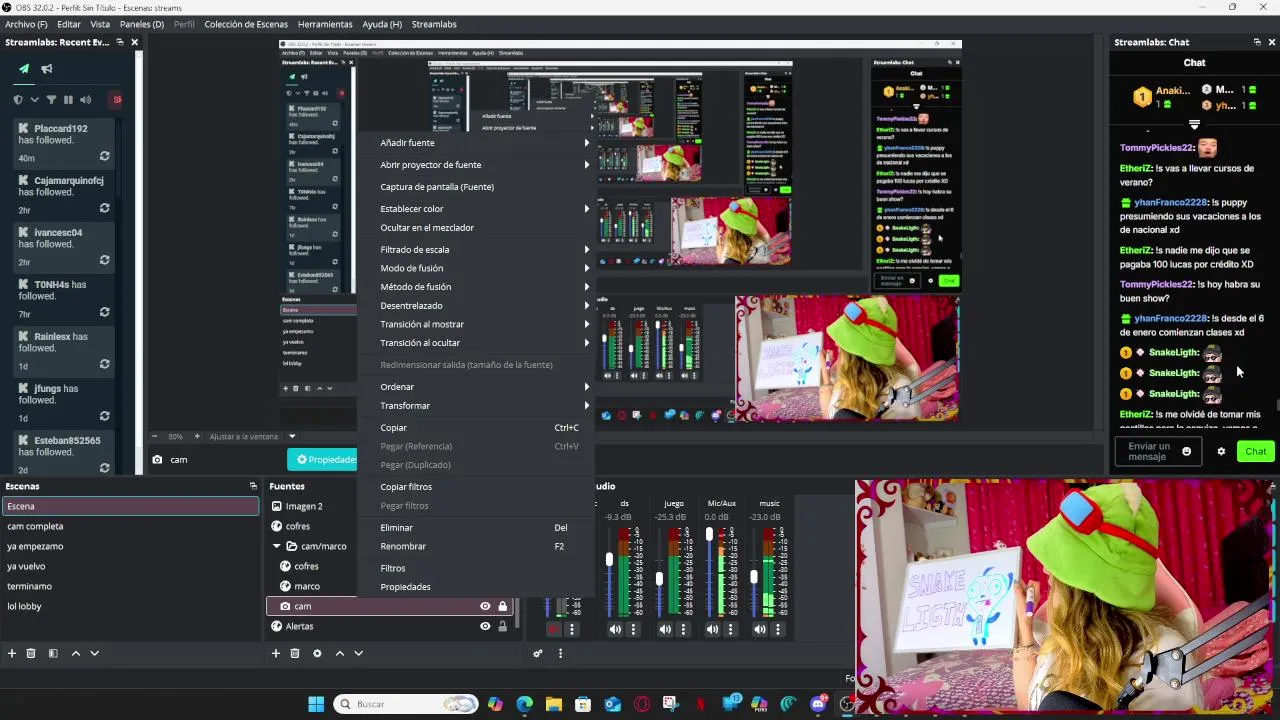Screen dimensions: 1280x720
Task: Open emoji picker in chat box
Action: [1187, 451]
